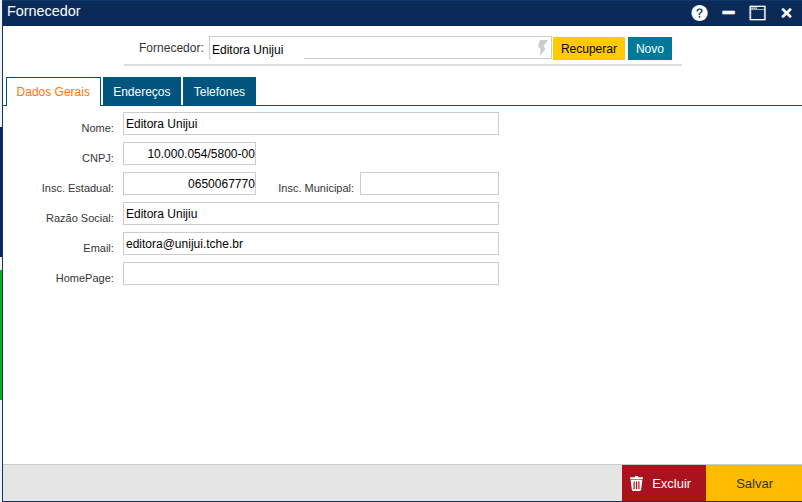Open the help question mark icon
The width and height of the screenshot is (802, 502).
click(x=699, y=13)
